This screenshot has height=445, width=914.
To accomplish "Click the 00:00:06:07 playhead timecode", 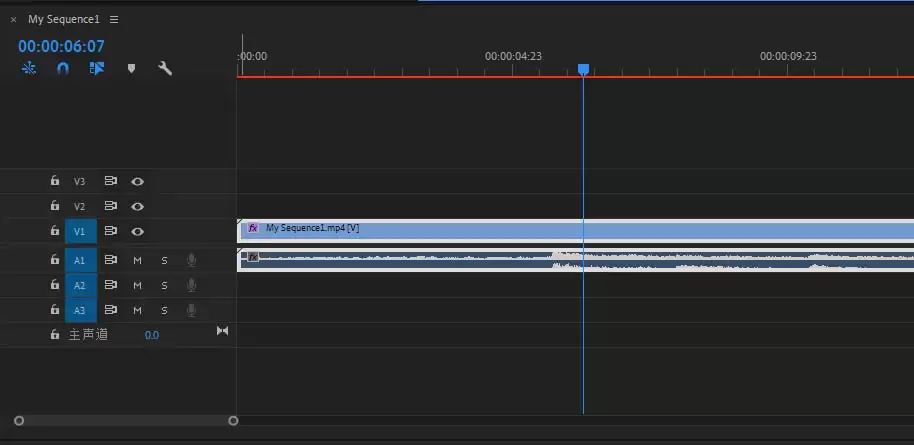I will point(61,46).
